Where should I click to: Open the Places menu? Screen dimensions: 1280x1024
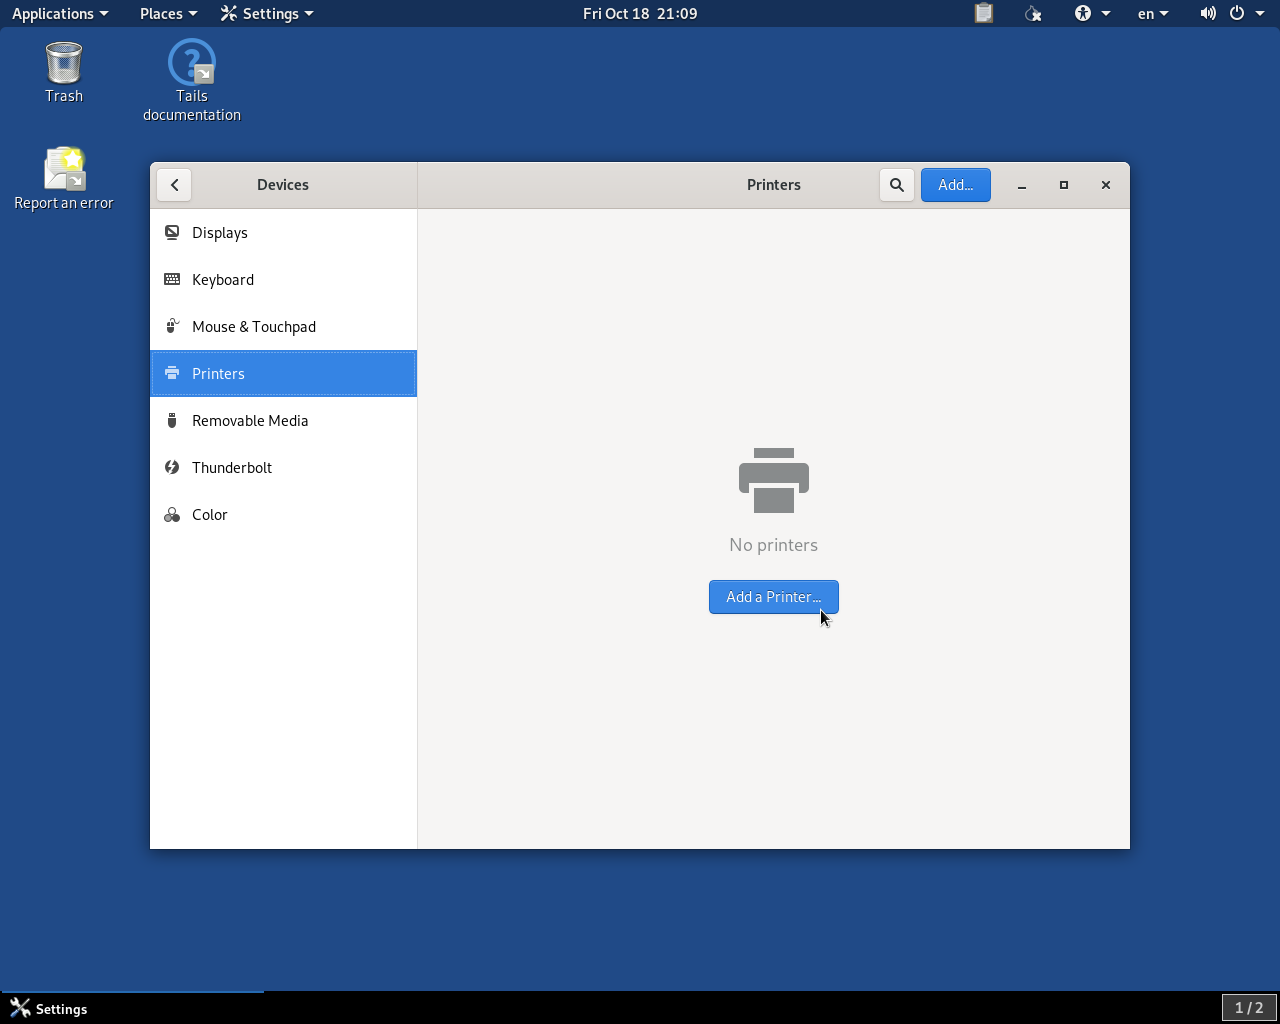coord(168,13)
